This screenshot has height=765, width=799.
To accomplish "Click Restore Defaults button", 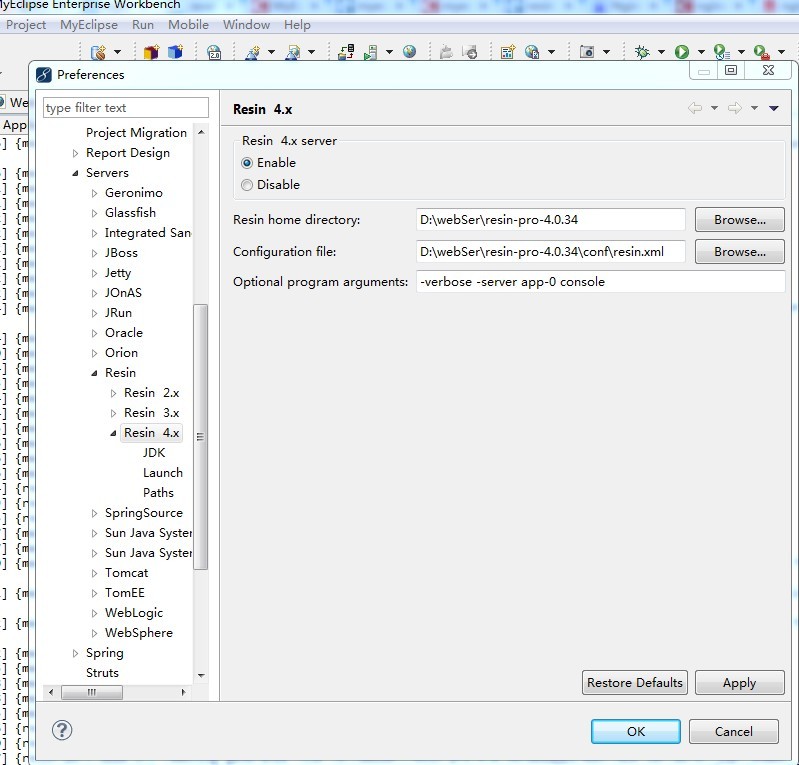I will click(x=634, y=682).
